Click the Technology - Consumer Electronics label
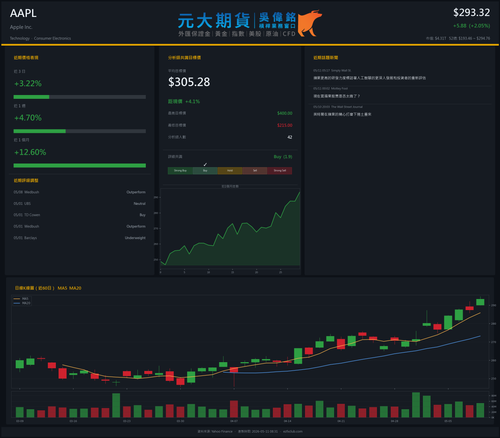Image resolution: width=500 pixels, height=438 pixels. point(40,38)
